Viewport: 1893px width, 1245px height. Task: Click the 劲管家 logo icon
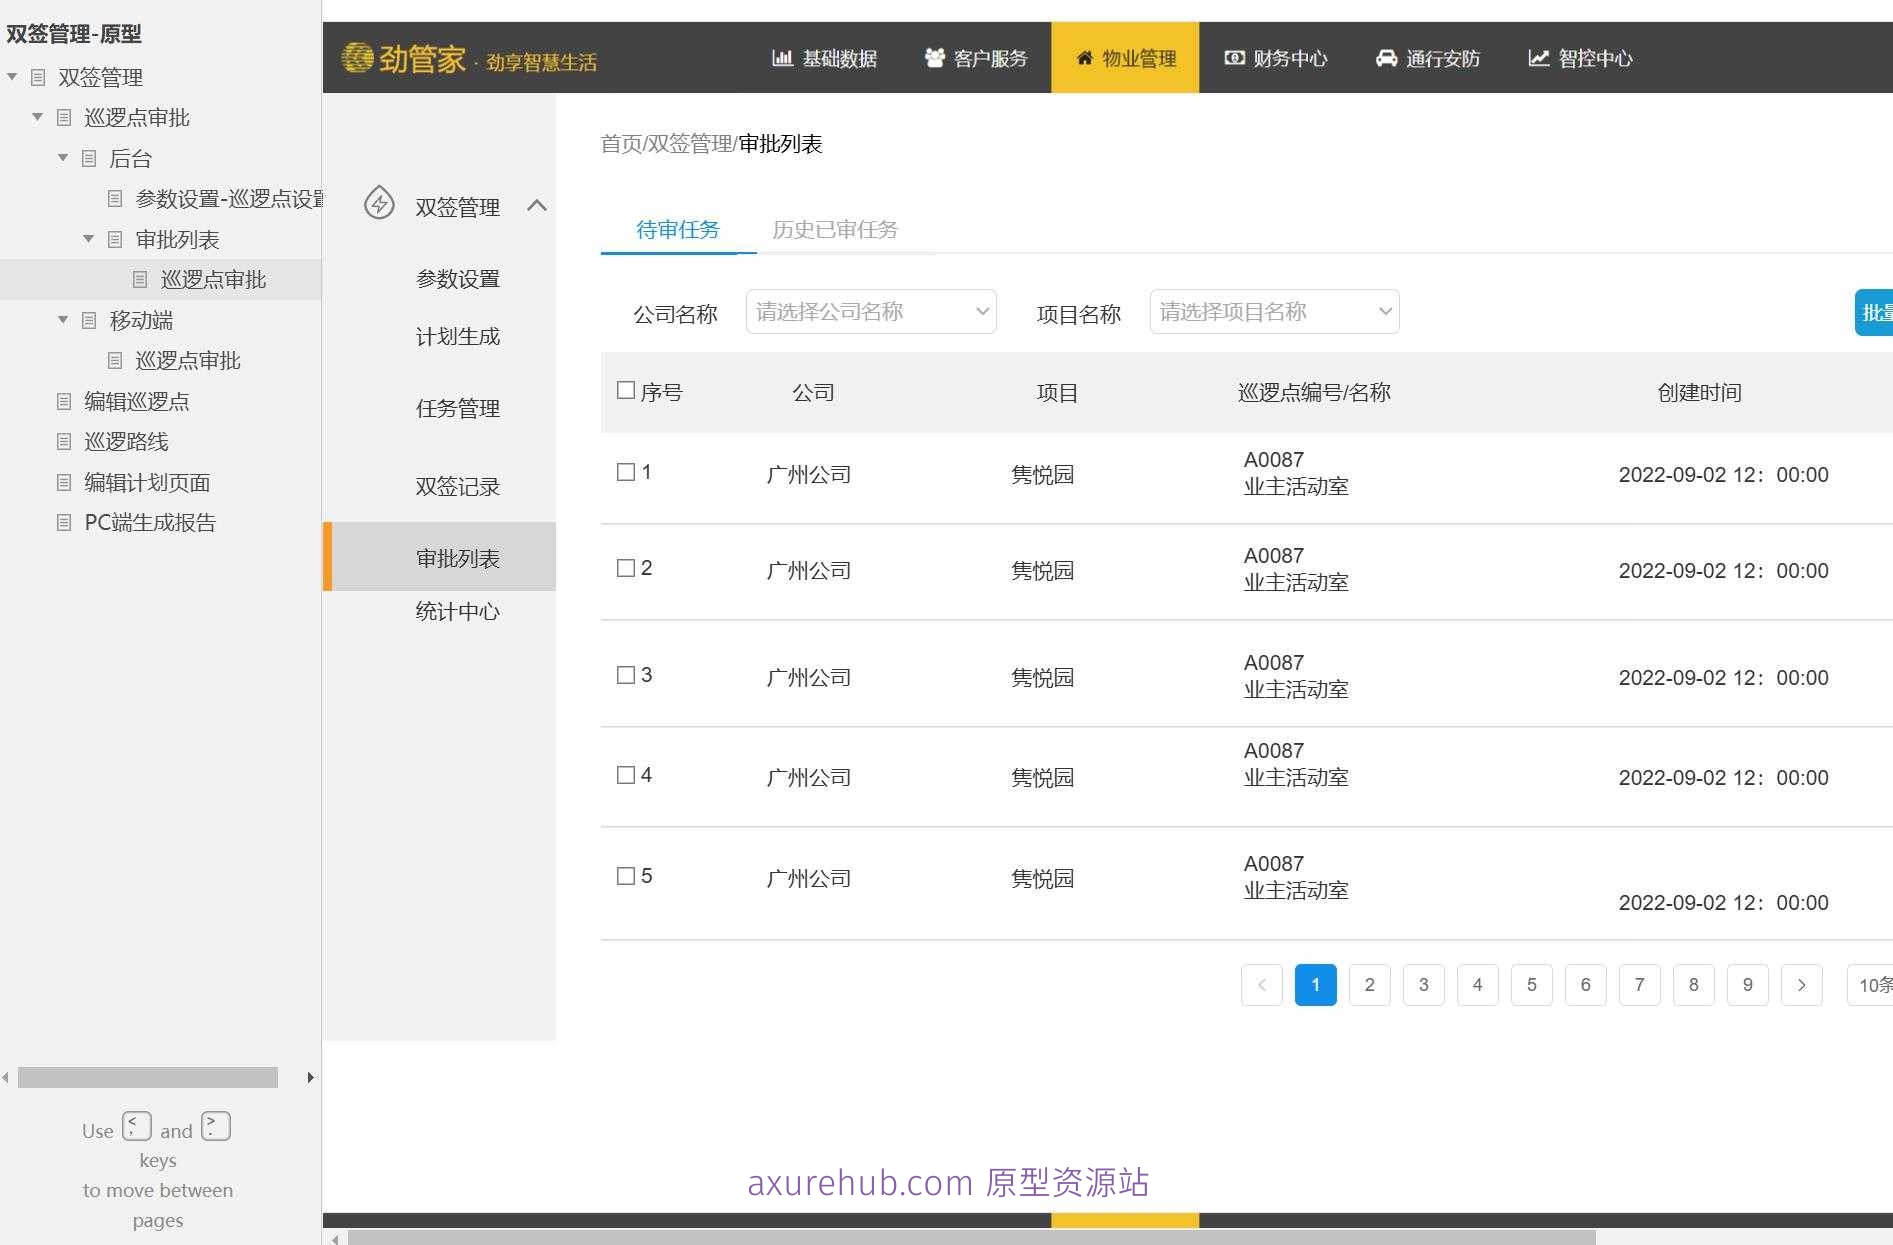(358, 57)
